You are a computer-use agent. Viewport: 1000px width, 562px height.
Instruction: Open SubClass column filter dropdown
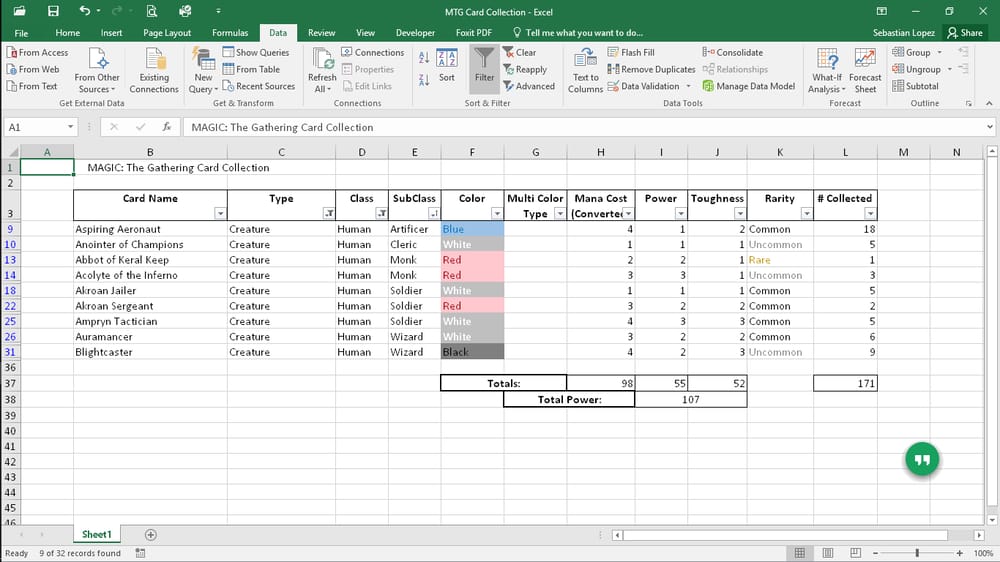pyautogui.click(x=434, y=214)
